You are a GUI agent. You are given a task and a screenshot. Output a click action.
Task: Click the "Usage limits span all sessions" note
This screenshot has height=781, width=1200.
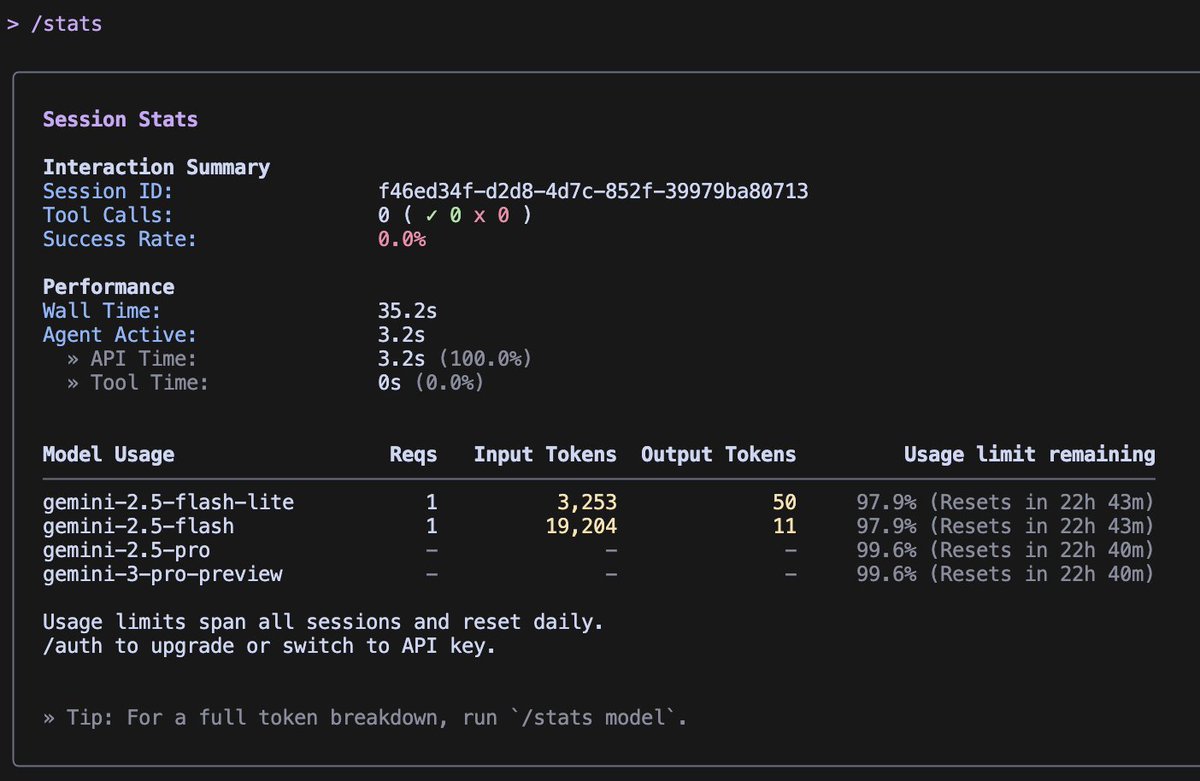[323, 623]
